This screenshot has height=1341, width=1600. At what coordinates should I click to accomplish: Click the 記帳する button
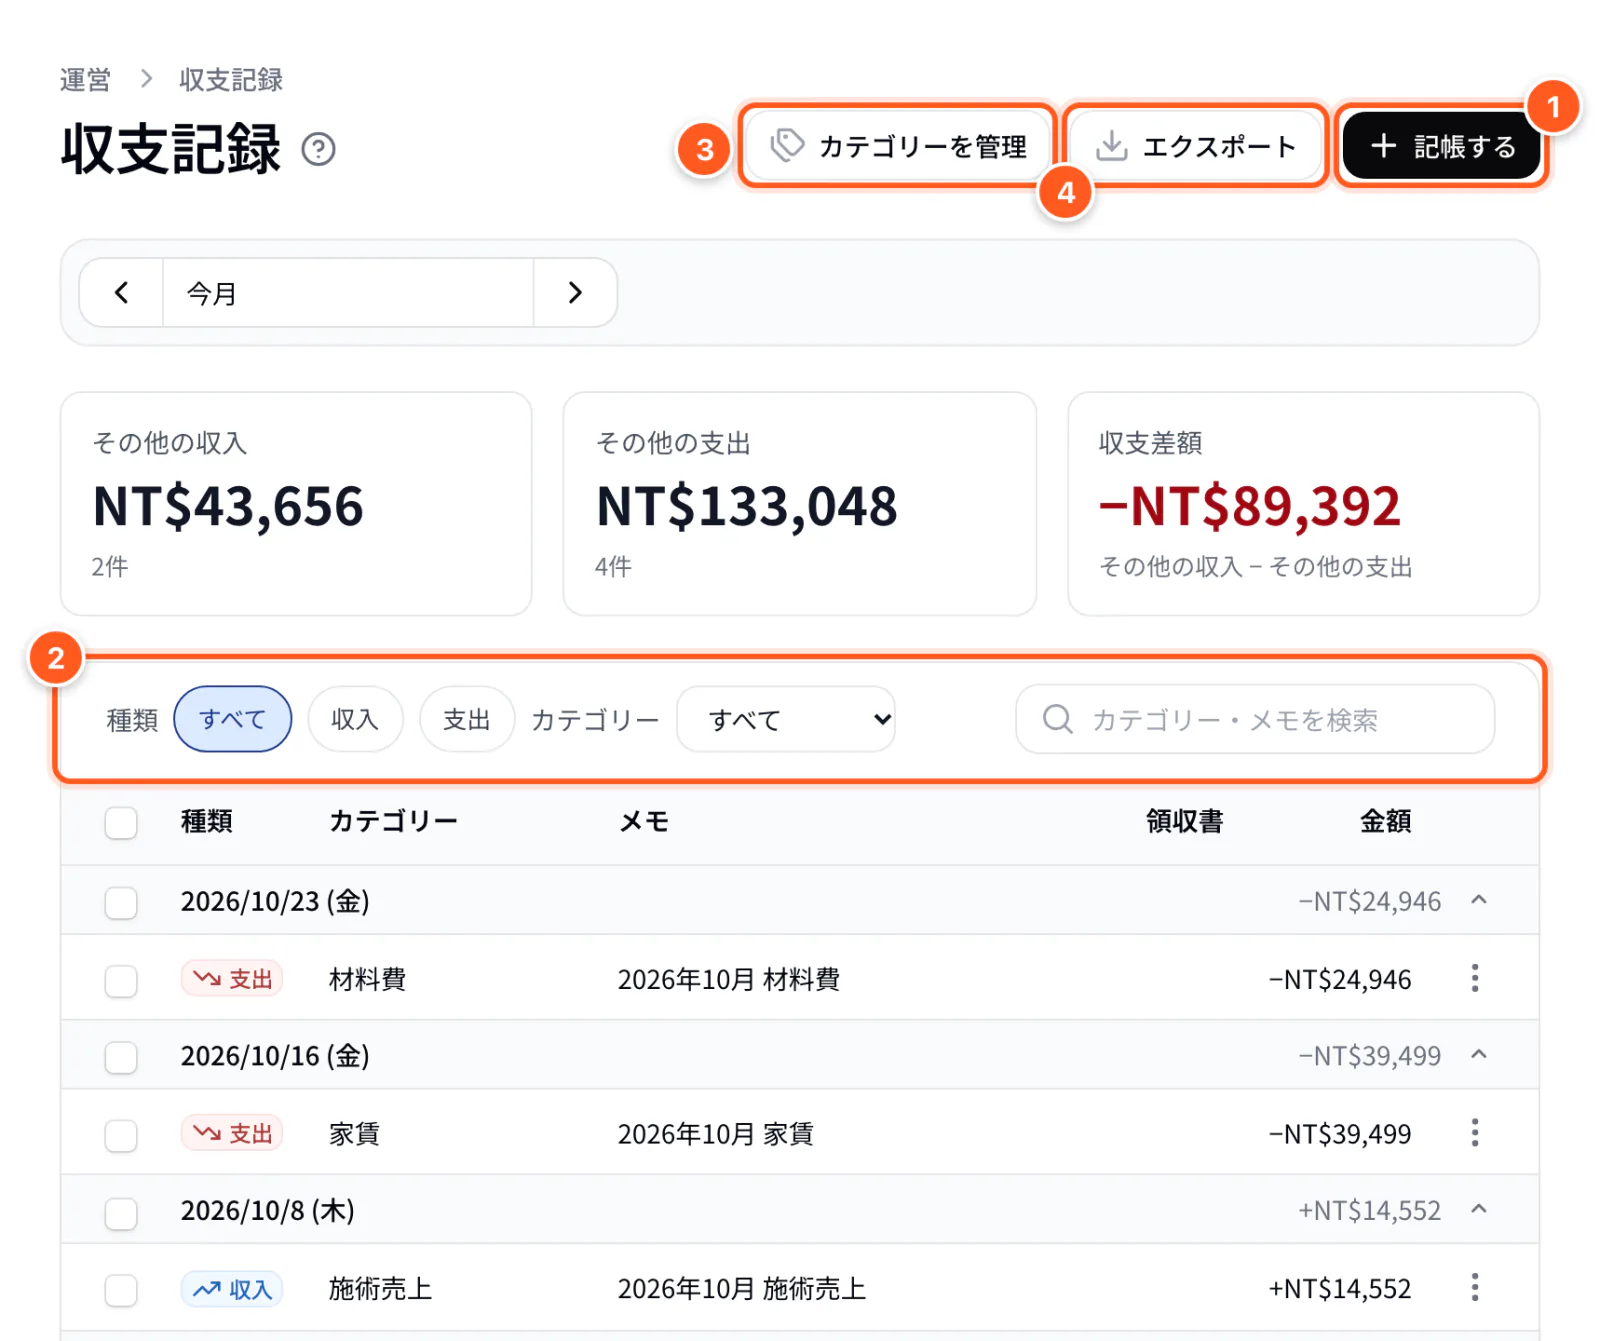[1441, 146]
